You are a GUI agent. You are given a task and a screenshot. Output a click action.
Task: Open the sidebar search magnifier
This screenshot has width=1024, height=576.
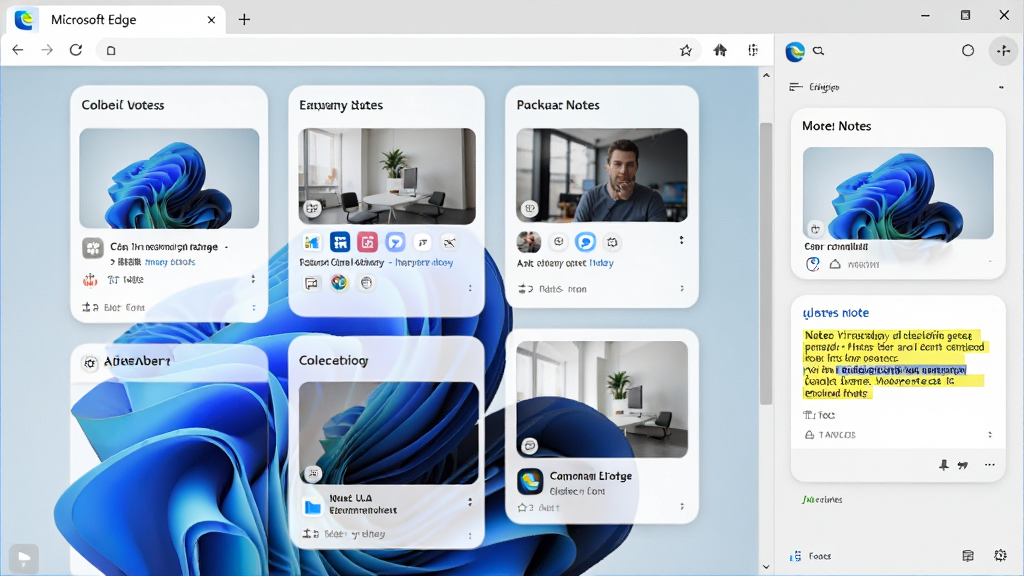coord(818,51)
